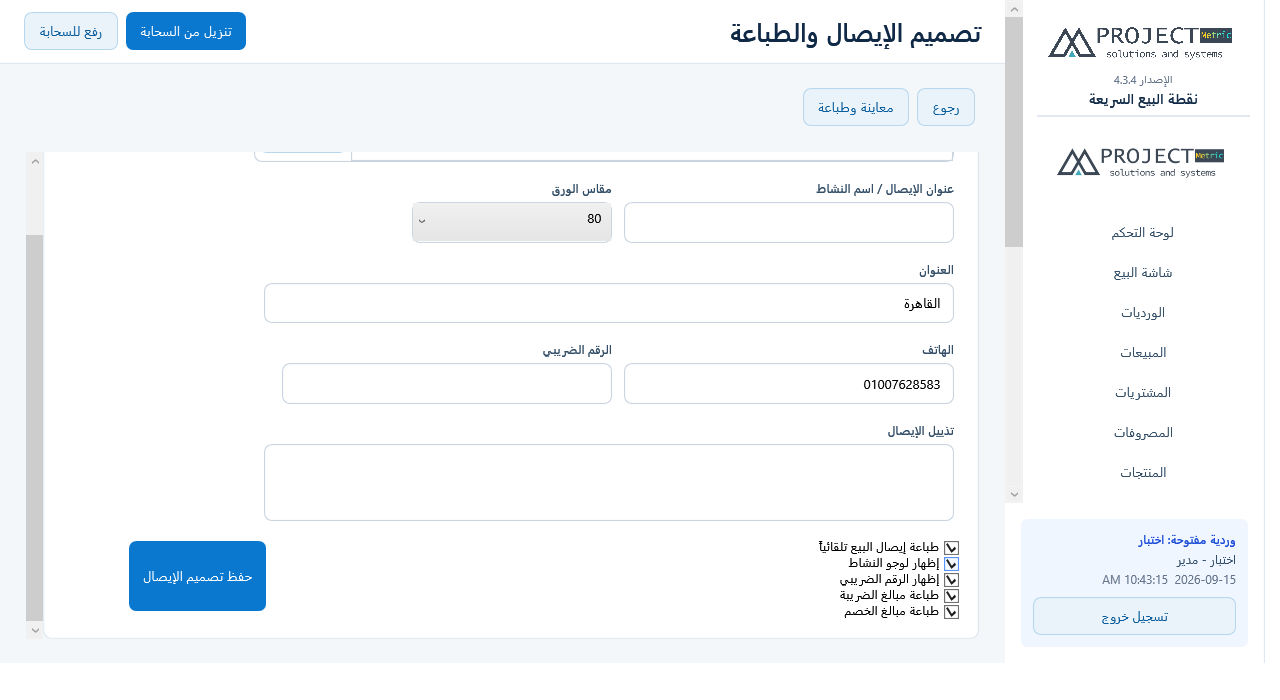The width and height of the screenshot is (1280, 700).
Task: Click the تصميم الإيصال والطباعة page heading
Action: (x=855, y=33)
